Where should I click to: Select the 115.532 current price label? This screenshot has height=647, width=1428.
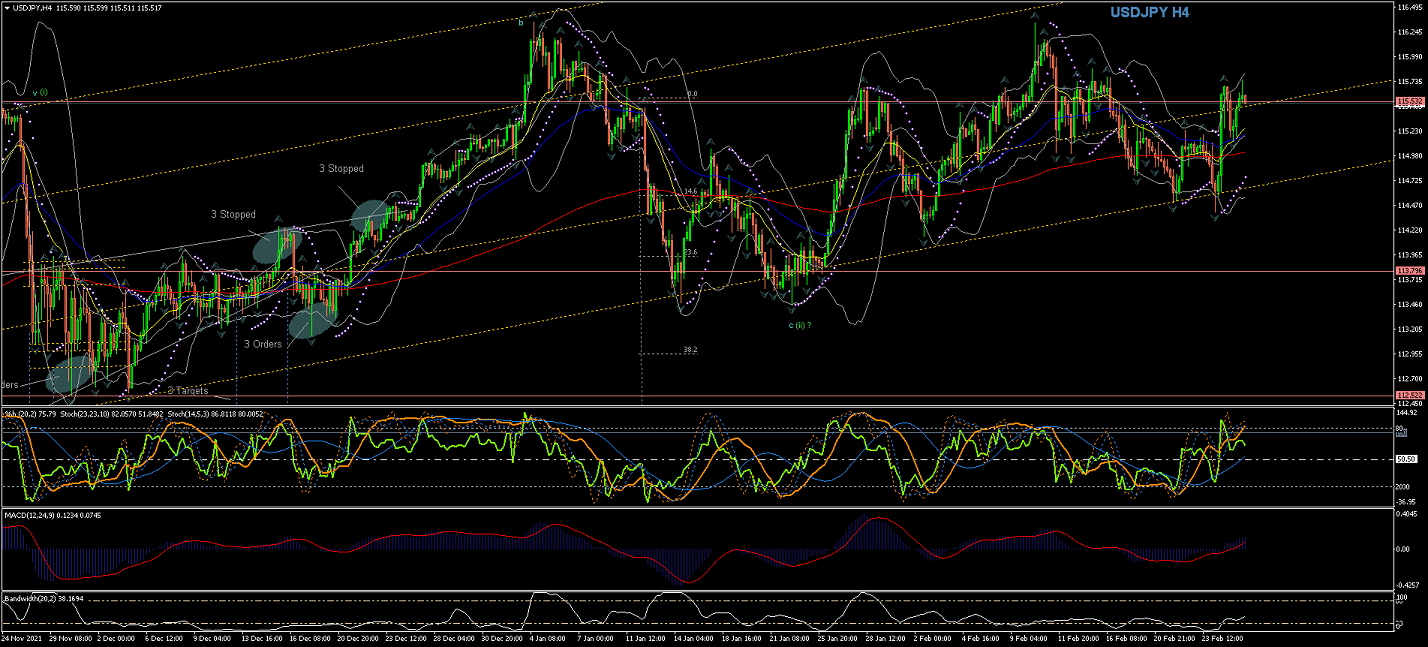(x=1410, y=102)
